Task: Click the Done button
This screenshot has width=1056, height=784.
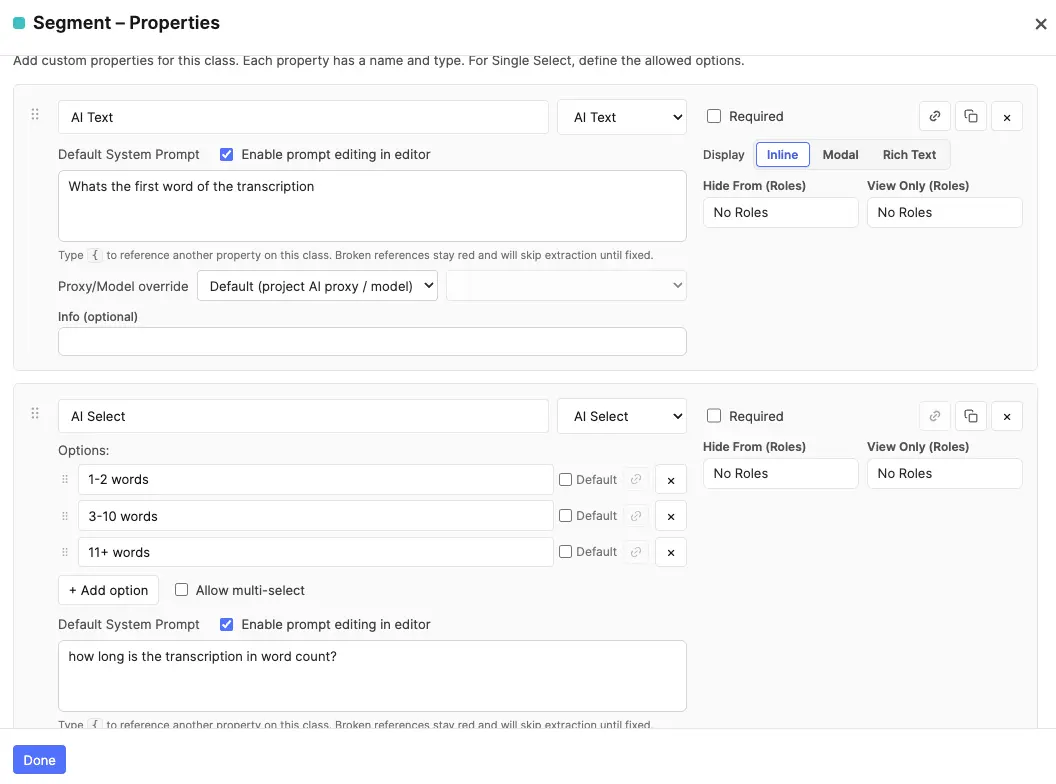Action: [x=39, y=760]
